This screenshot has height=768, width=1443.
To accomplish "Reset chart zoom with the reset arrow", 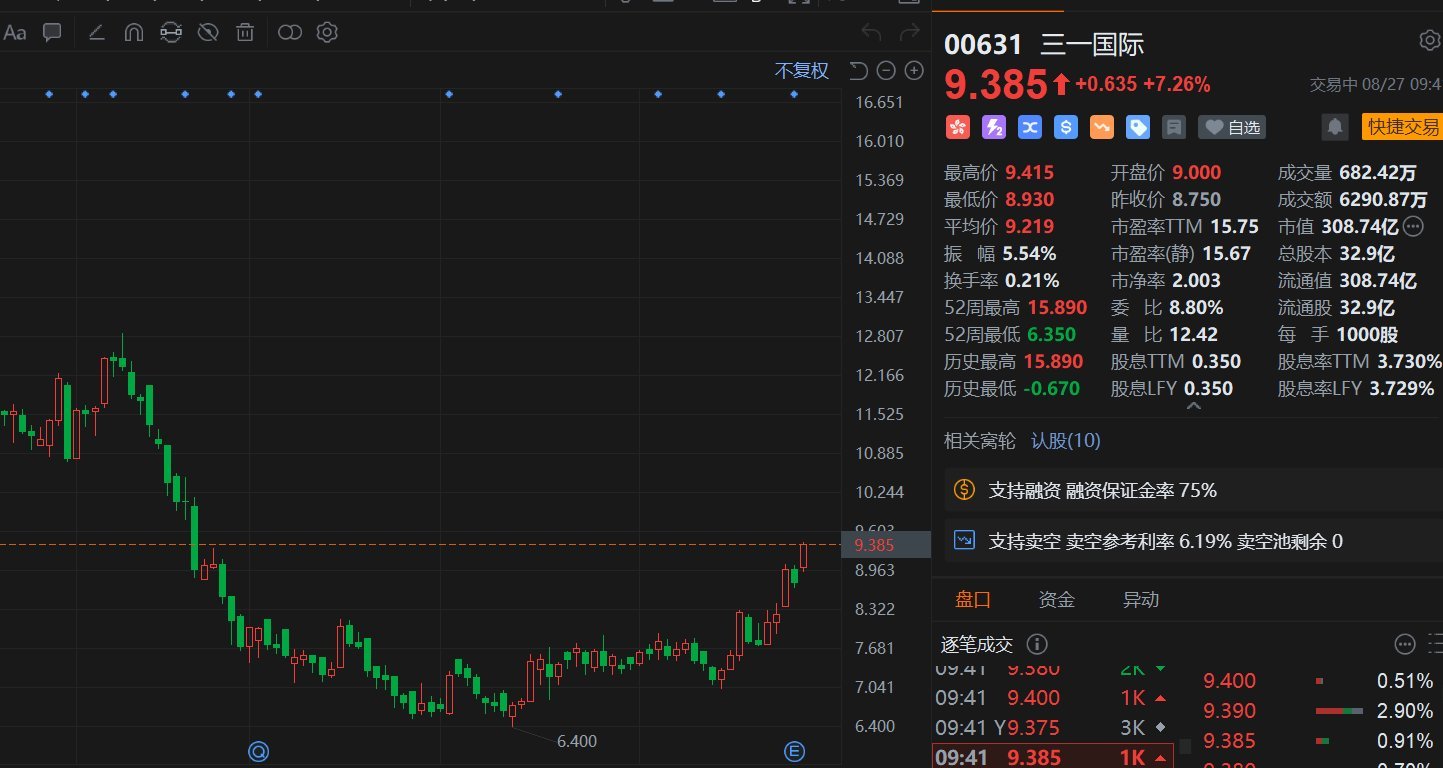I will pos(858,70).
